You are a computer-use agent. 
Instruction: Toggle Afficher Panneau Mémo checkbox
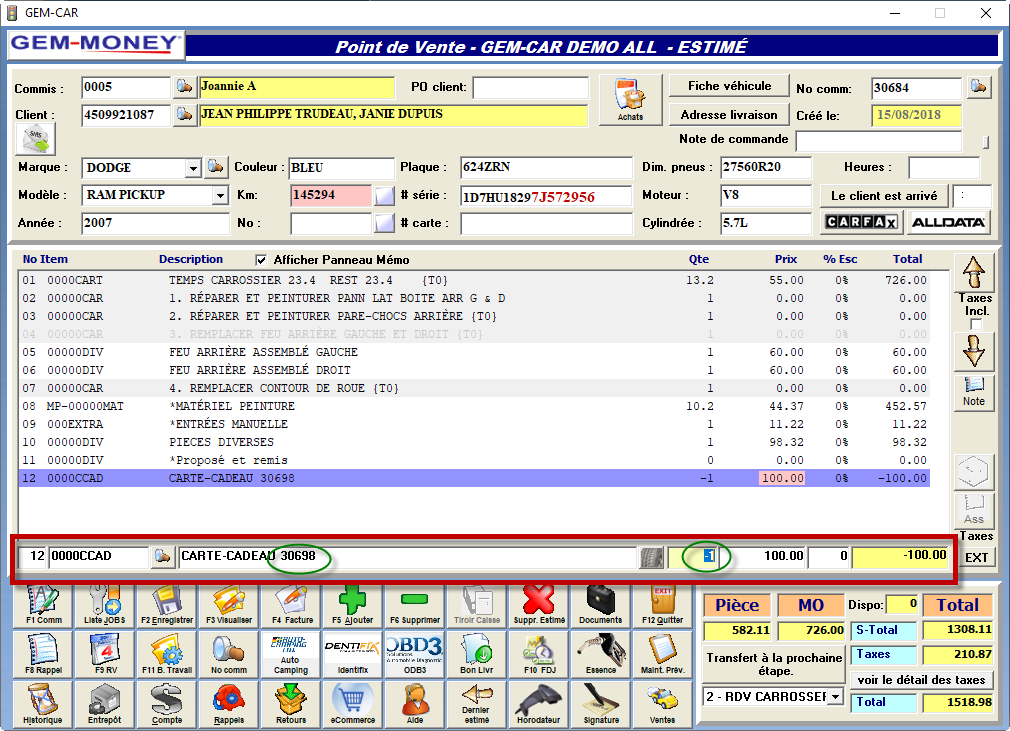click(x=261, y=260)
